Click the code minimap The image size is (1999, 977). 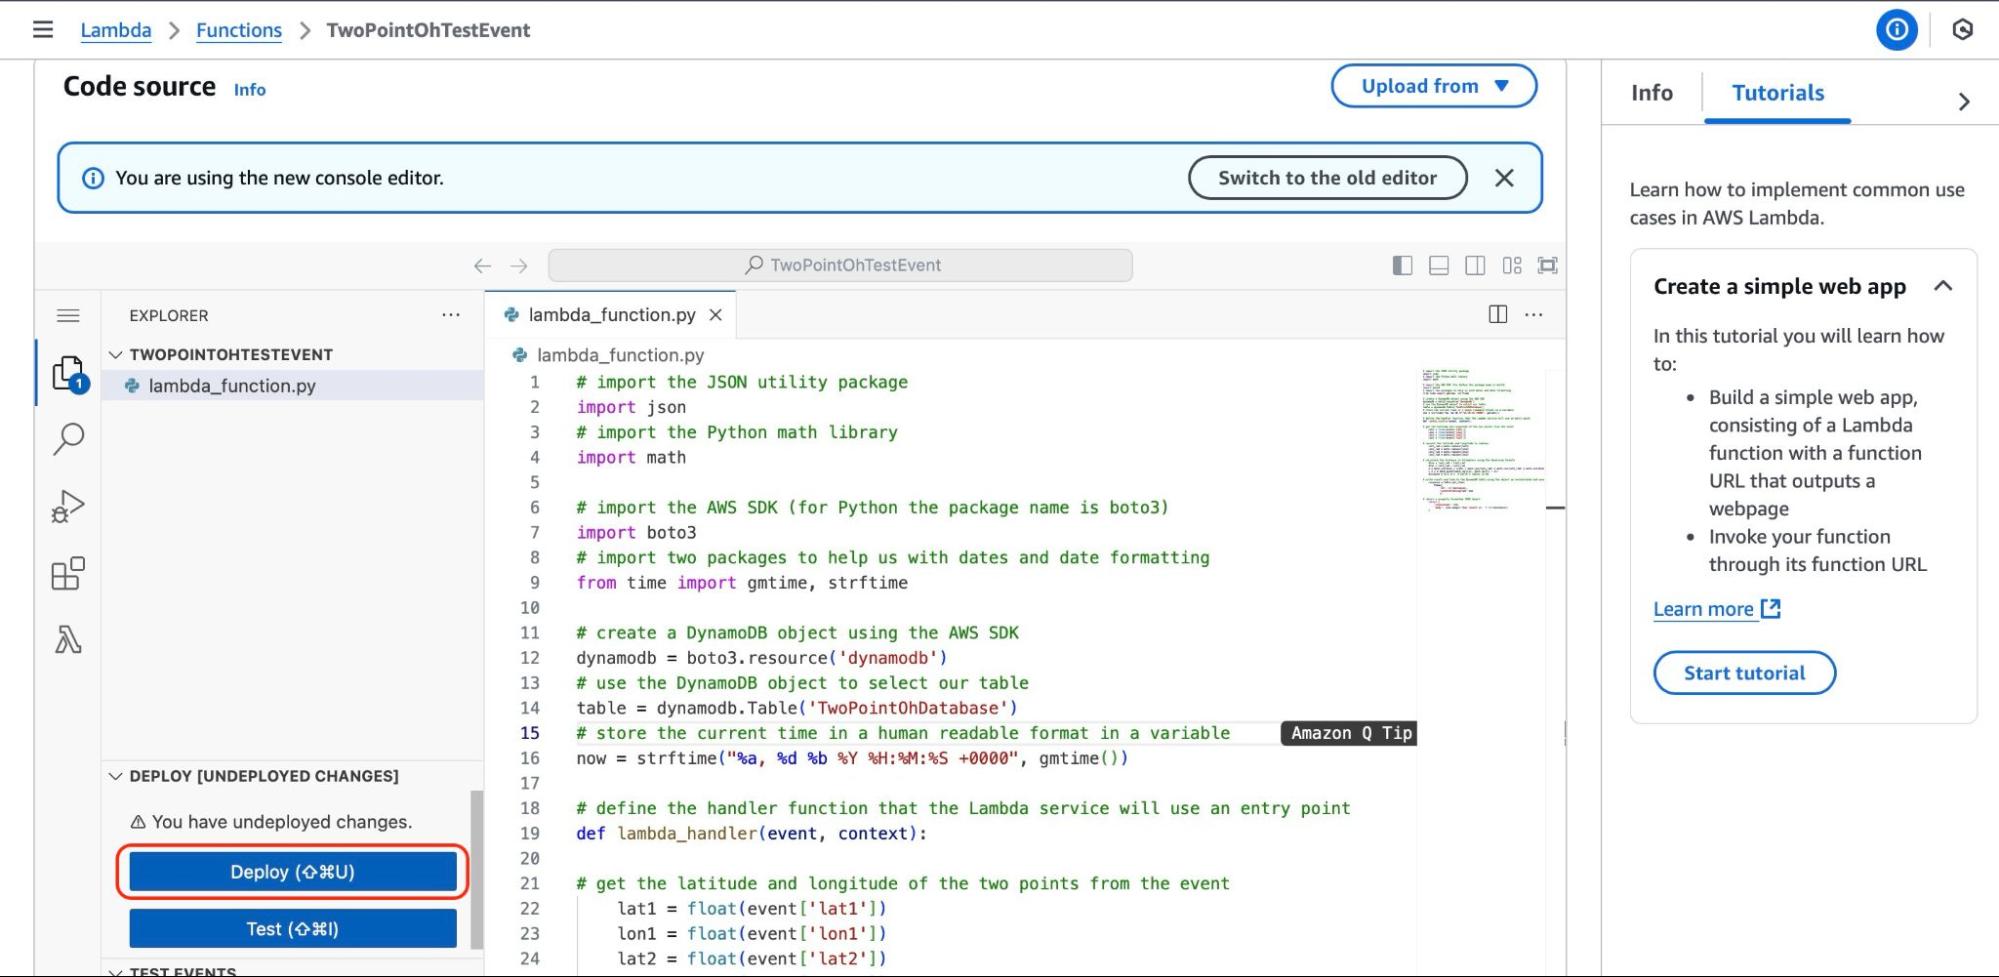click(x=1484, y=440)
